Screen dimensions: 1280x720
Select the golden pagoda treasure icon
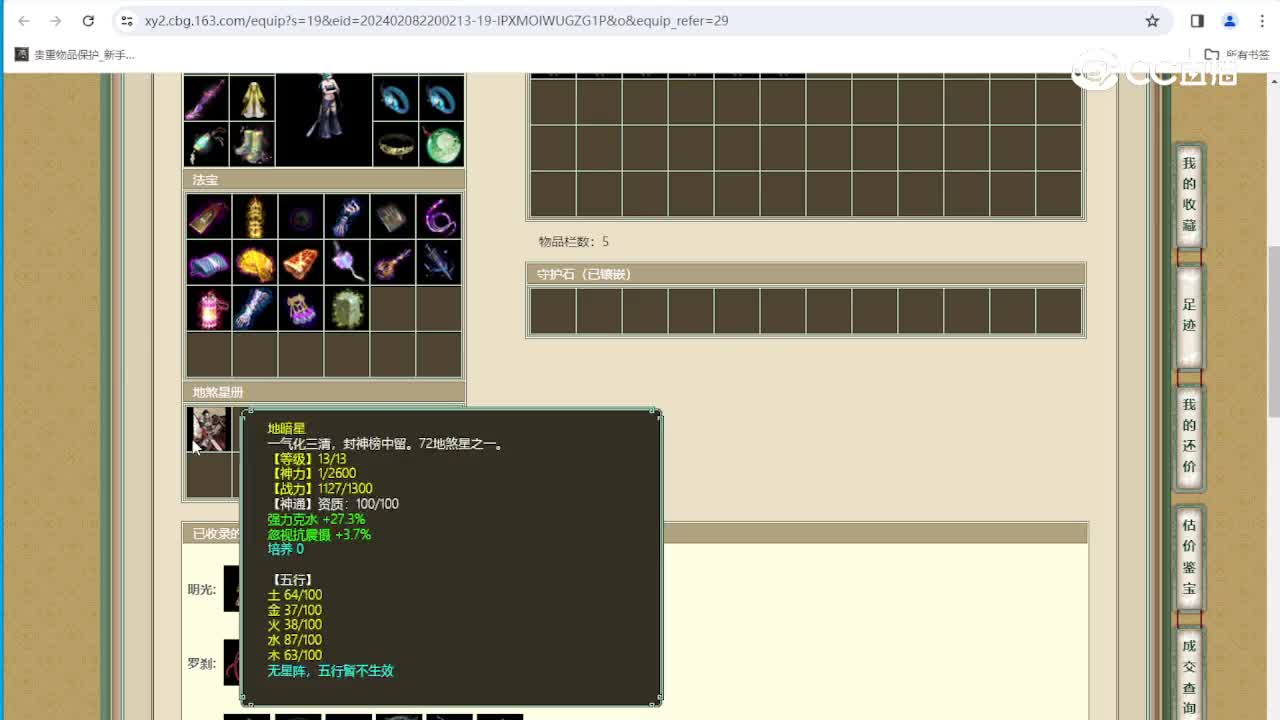point(254,216)
